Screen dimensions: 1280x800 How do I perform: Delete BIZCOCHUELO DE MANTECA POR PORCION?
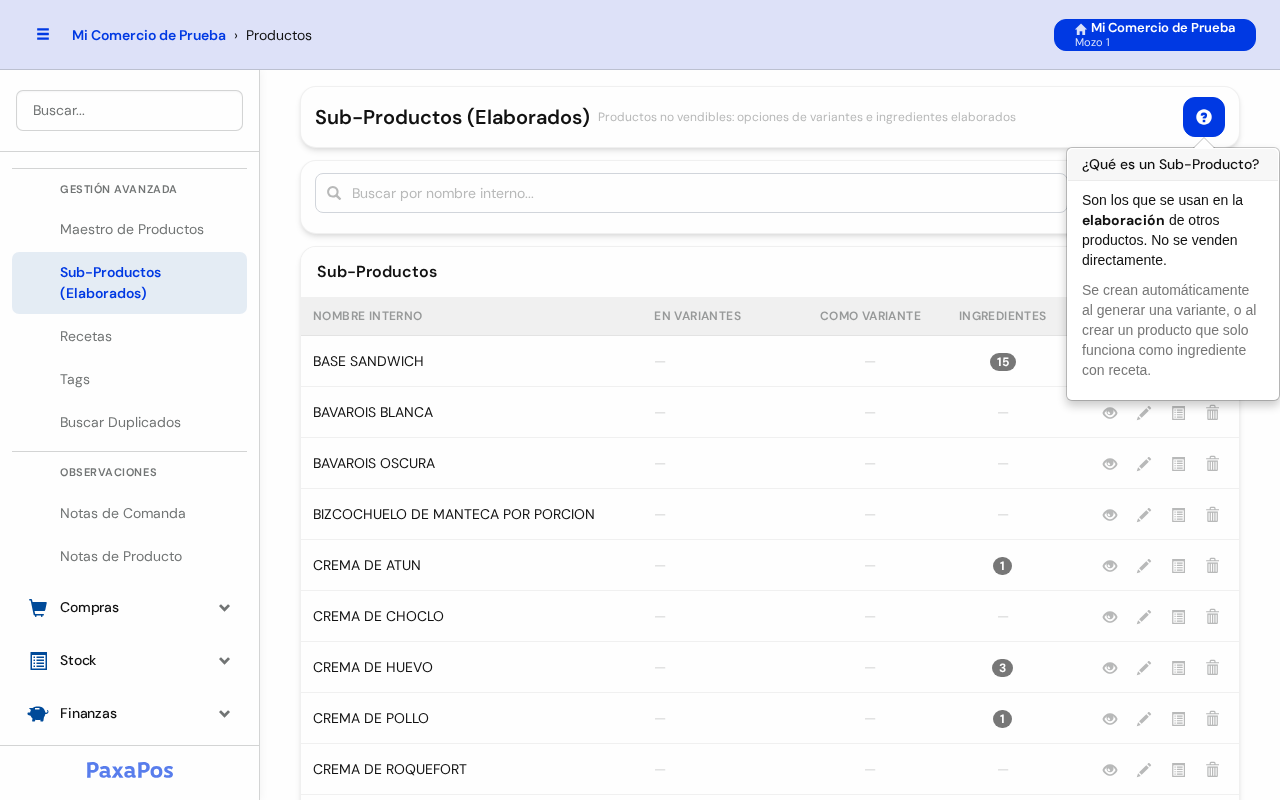tap(1212, 515)
